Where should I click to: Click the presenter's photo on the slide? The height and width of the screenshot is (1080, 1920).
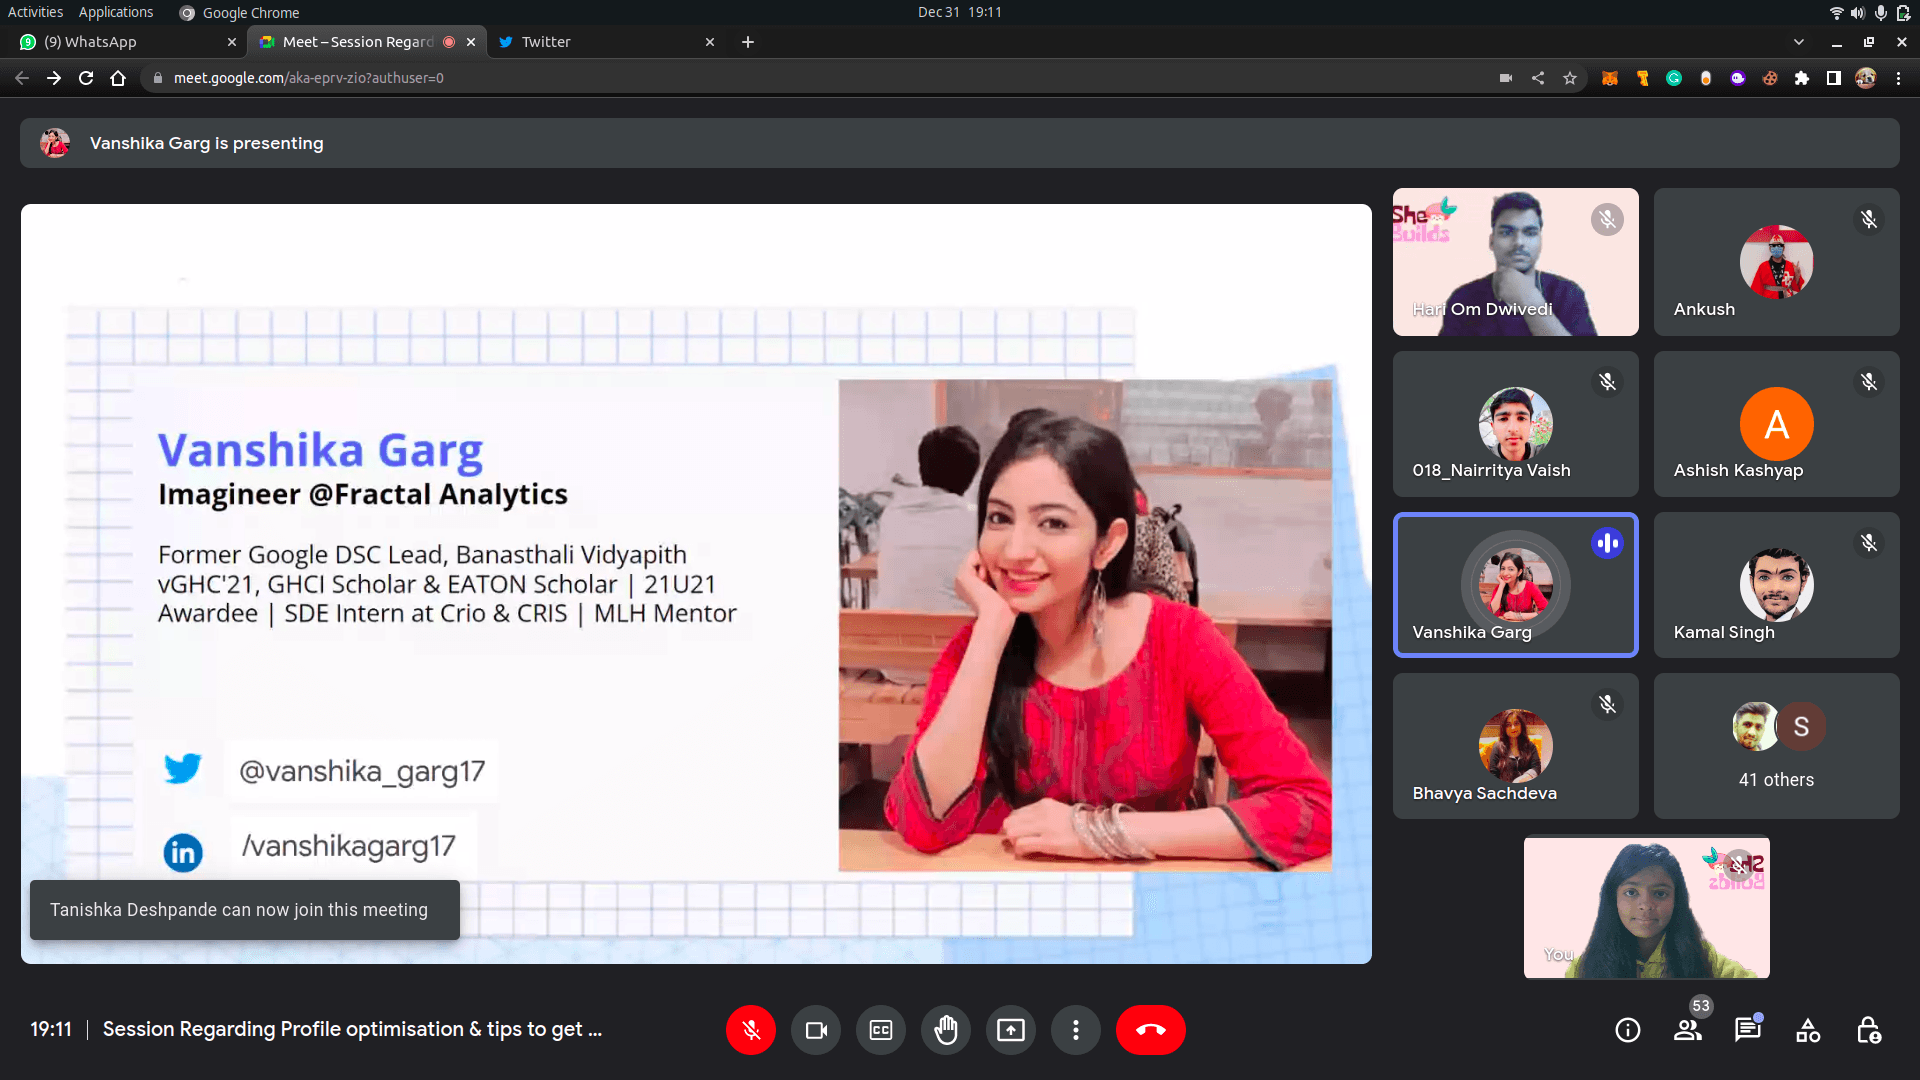point(1085,625)
